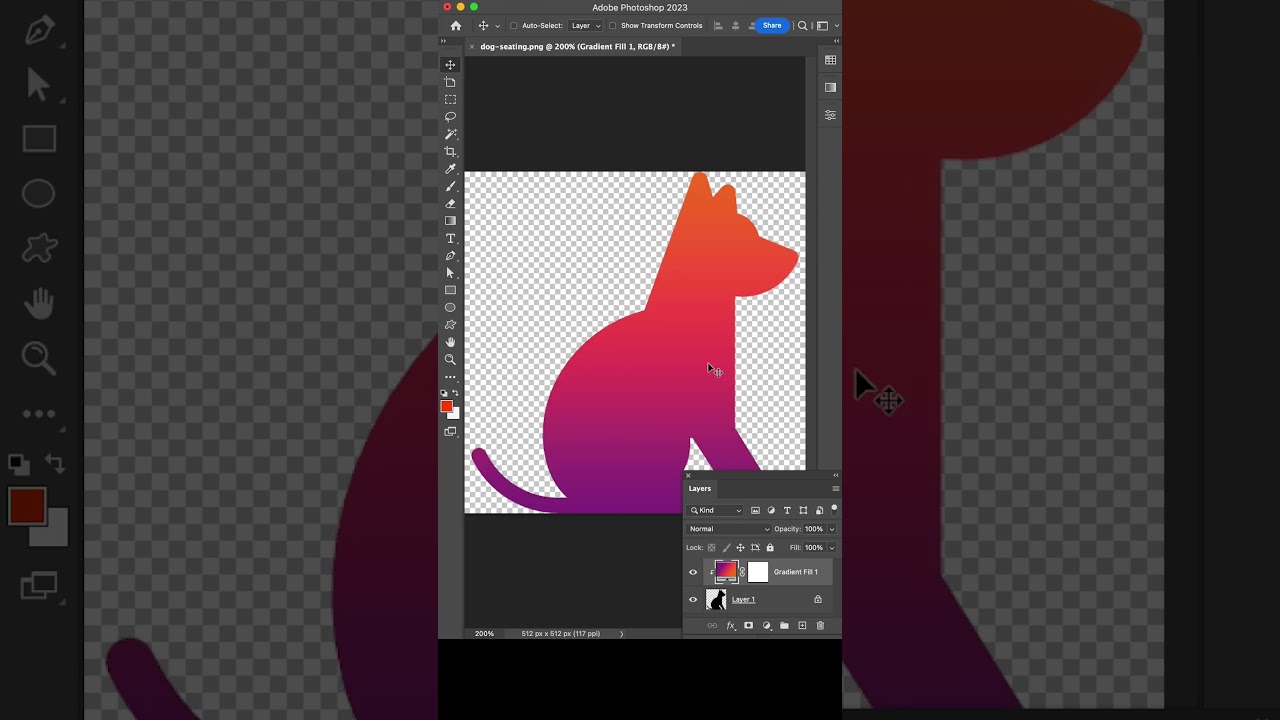Select the Eyedropper tool
The height and width of the screenshot is (720, 1280).
pos(450,169)
